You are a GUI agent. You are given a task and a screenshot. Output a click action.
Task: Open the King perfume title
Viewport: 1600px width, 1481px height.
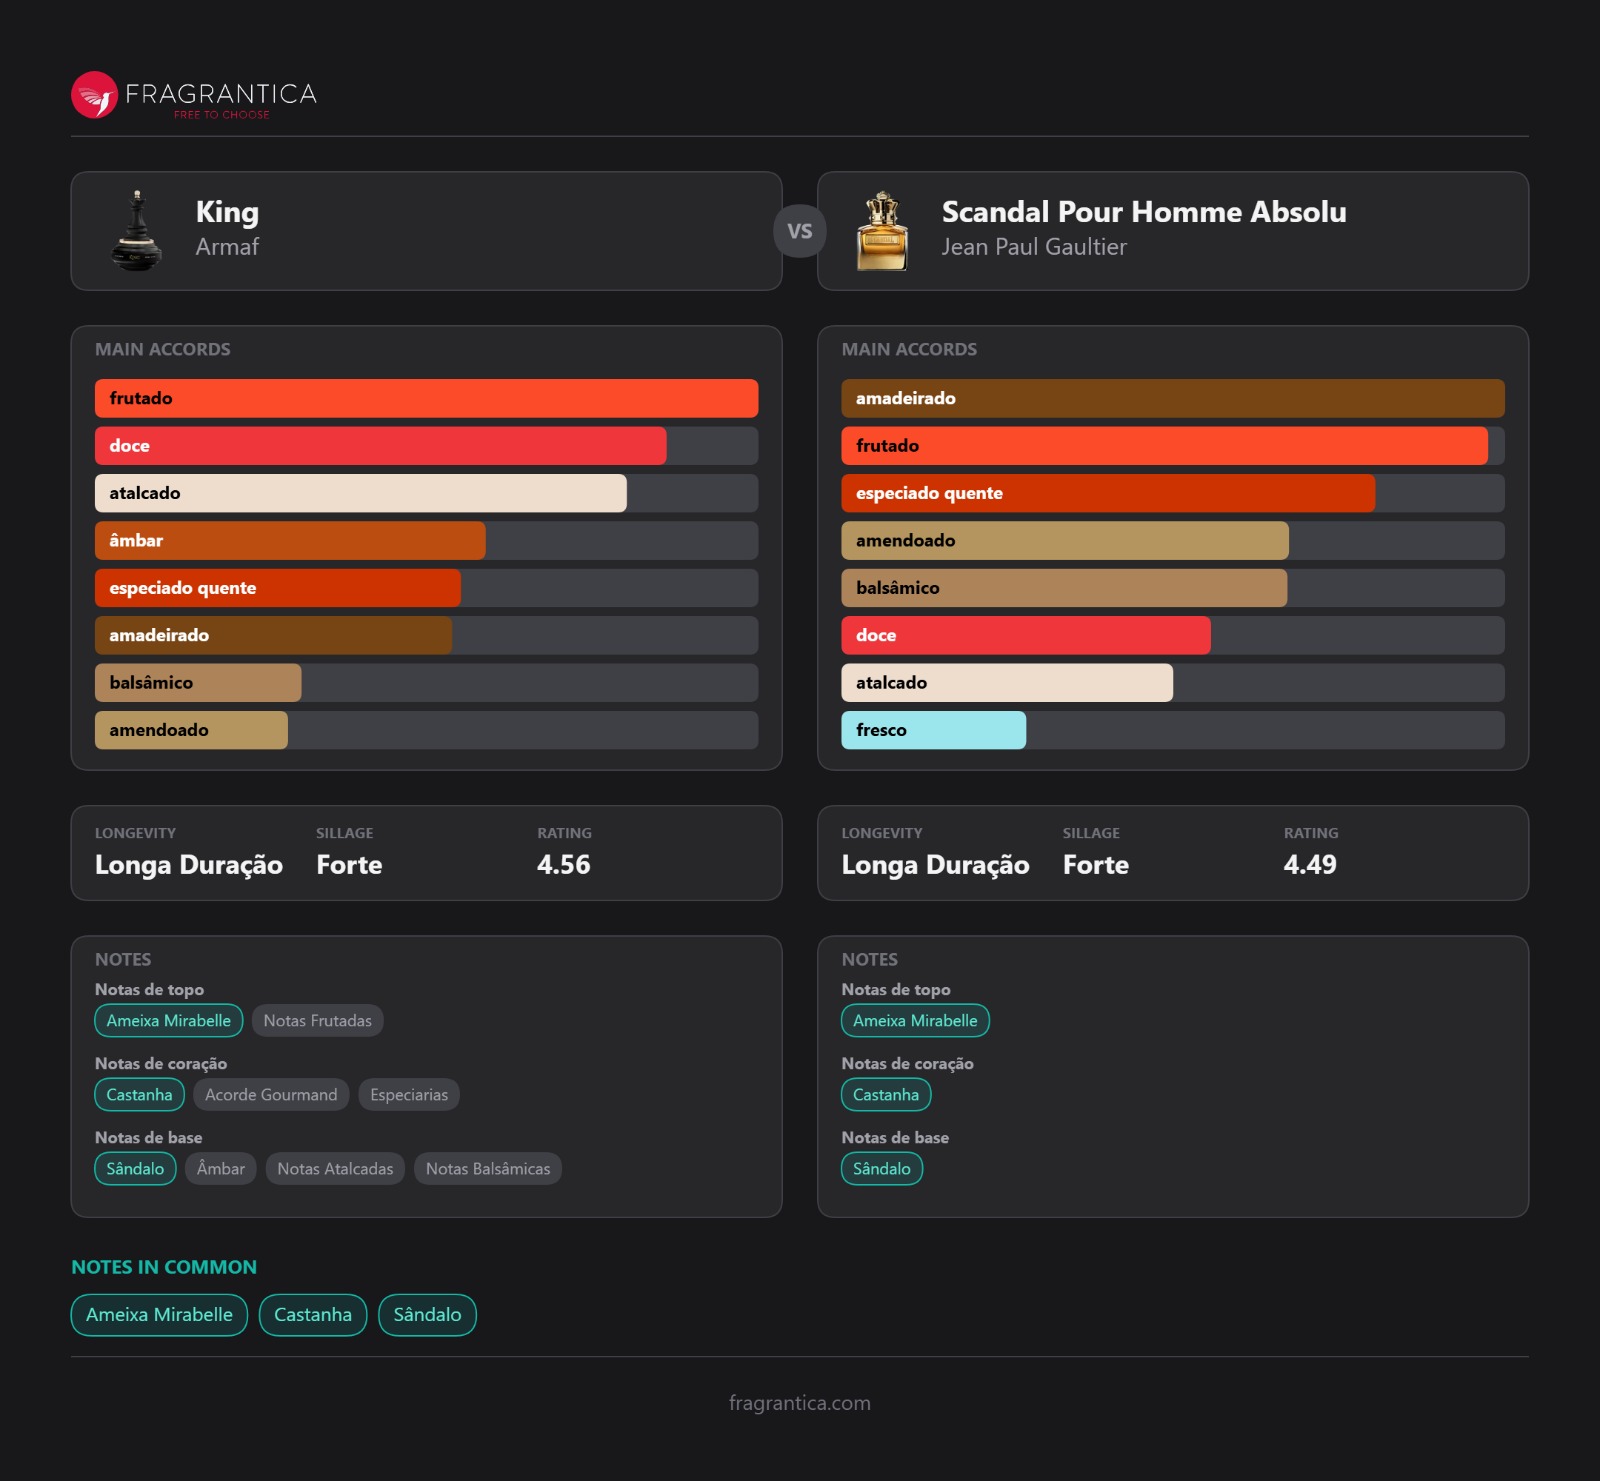click(x=227, y=212)
